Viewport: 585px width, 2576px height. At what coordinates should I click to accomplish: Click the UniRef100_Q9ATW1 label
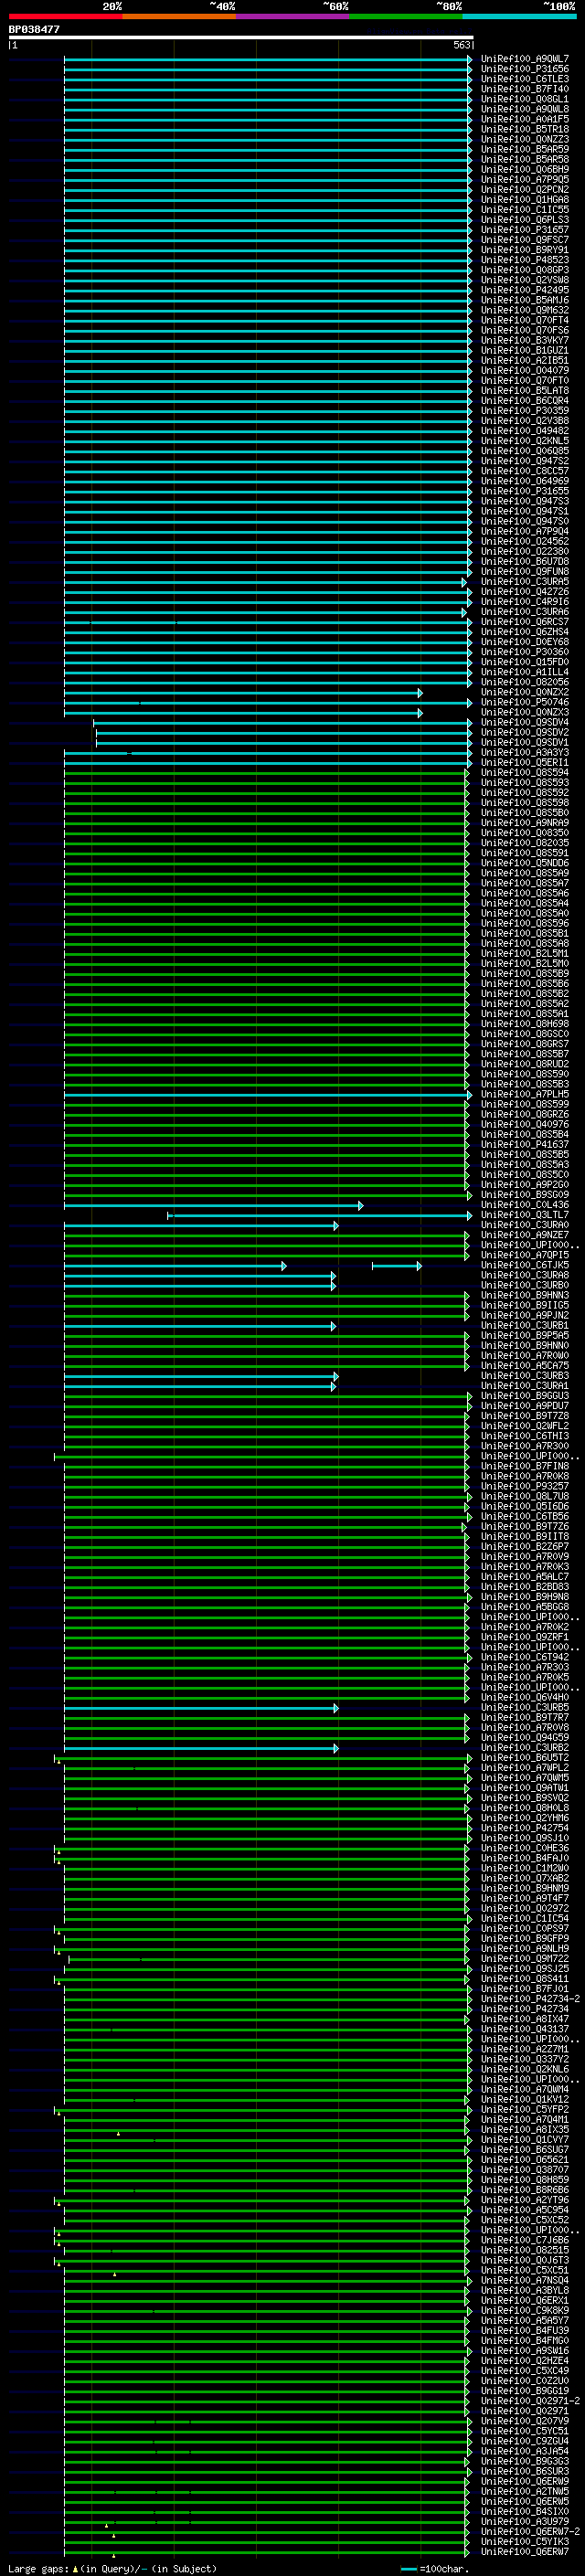(525, 1788)
